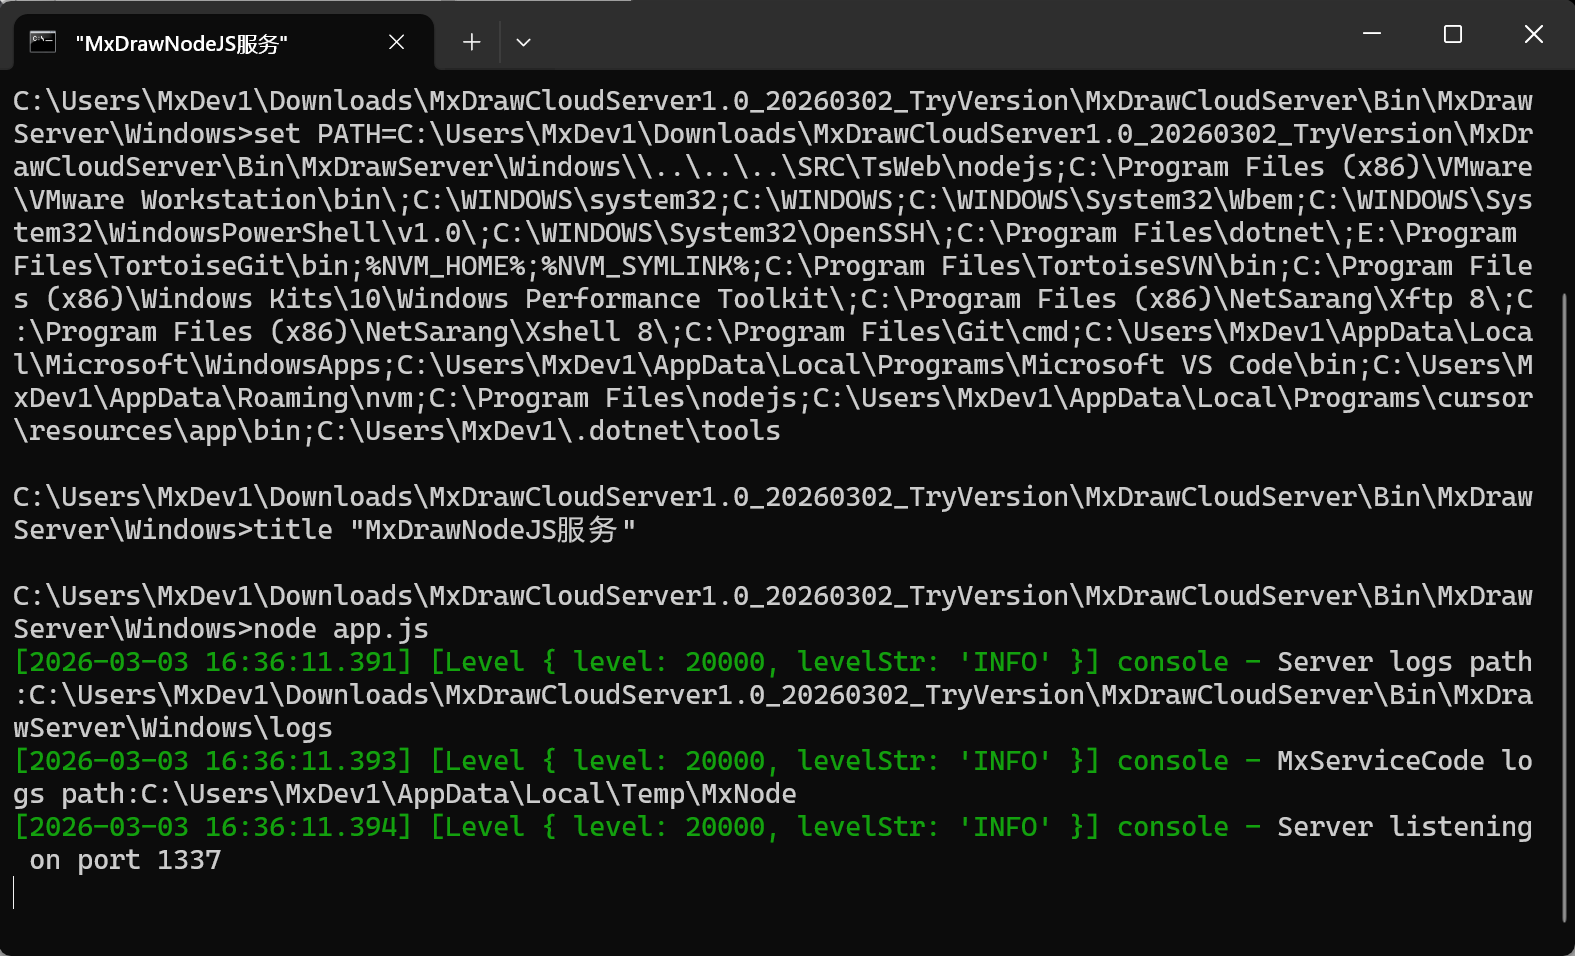1575x956 pixels.
Task: Select the "MxDrawNodeJS服务" tab title
Action: (181, 44)
